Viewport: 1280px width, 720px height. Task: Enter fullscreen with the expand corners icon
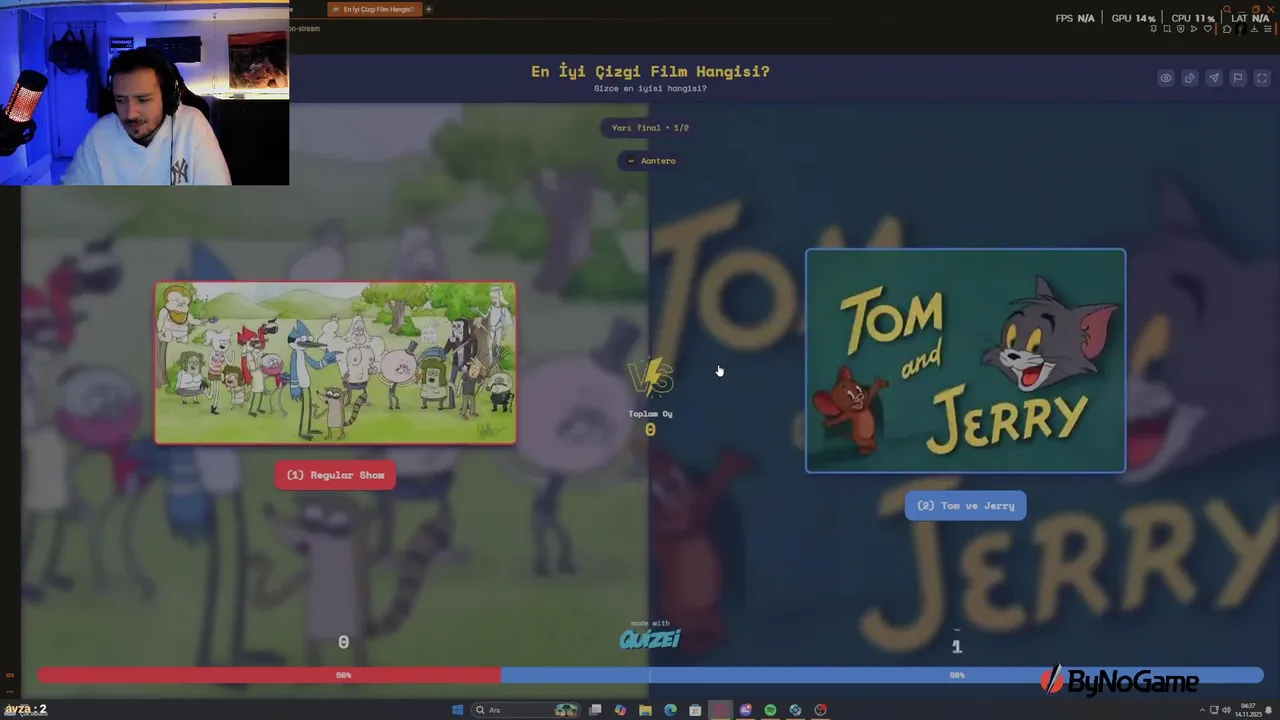[x=1262, y=78]
